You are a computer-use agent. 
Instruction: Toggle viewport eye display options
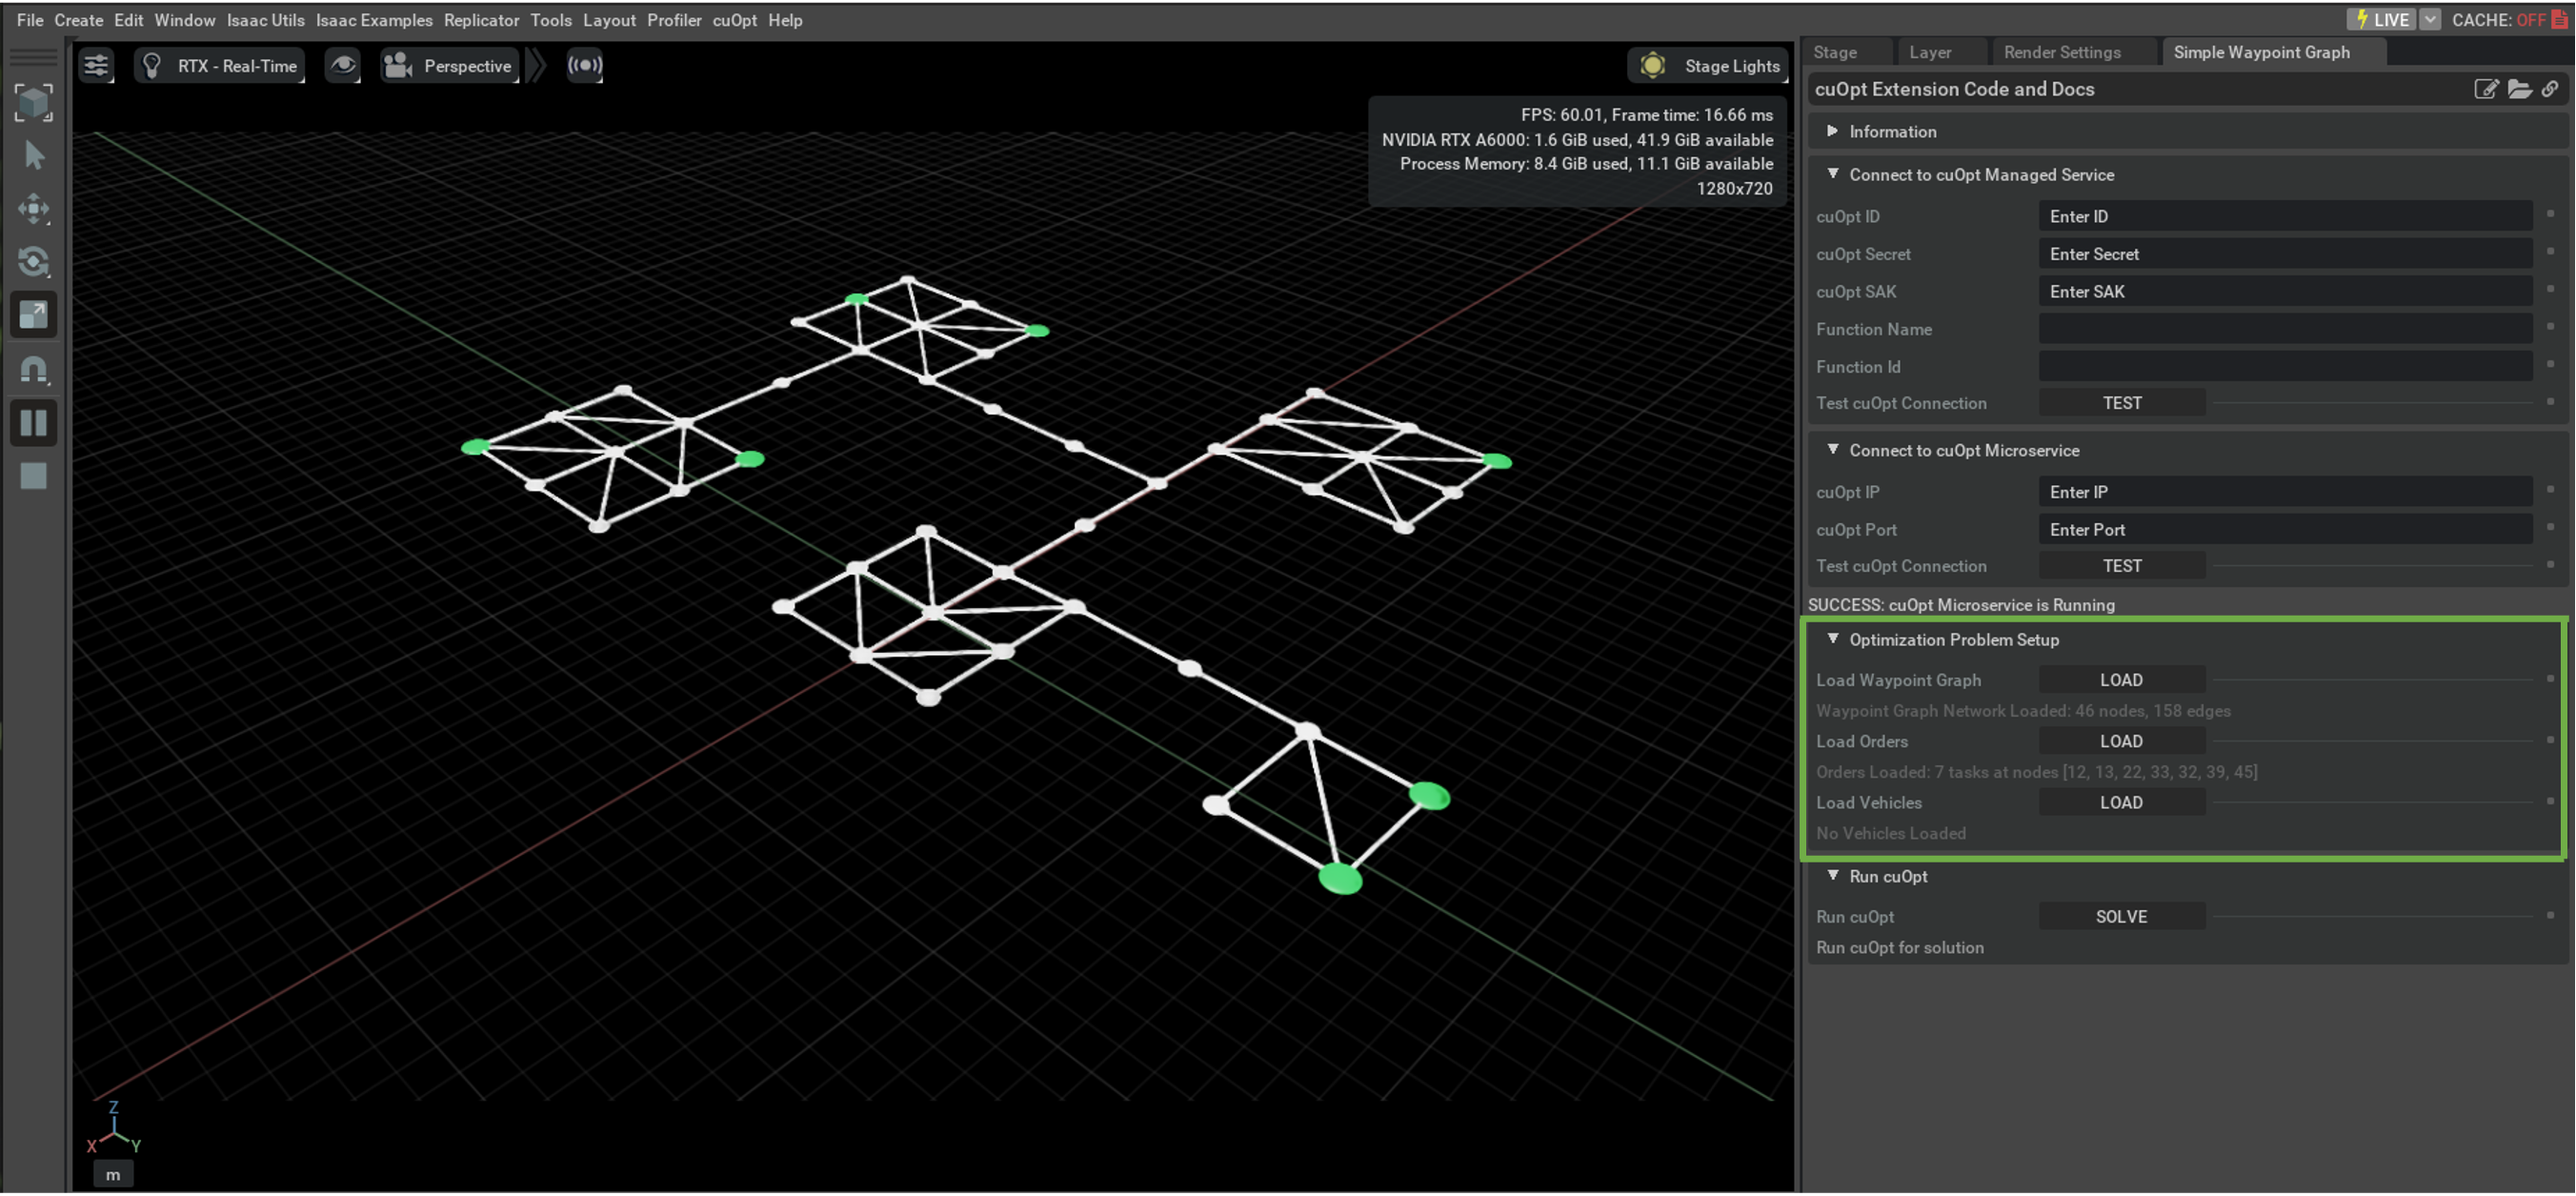coord(343,66)
